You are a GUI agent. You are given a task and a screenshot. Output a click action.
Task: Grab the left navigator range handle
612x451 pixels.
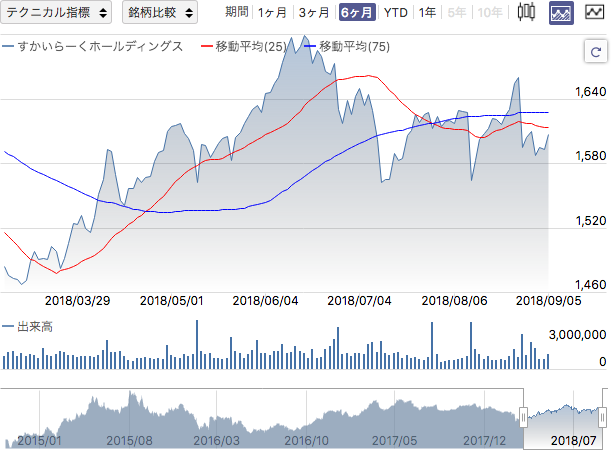pos(523,417)
